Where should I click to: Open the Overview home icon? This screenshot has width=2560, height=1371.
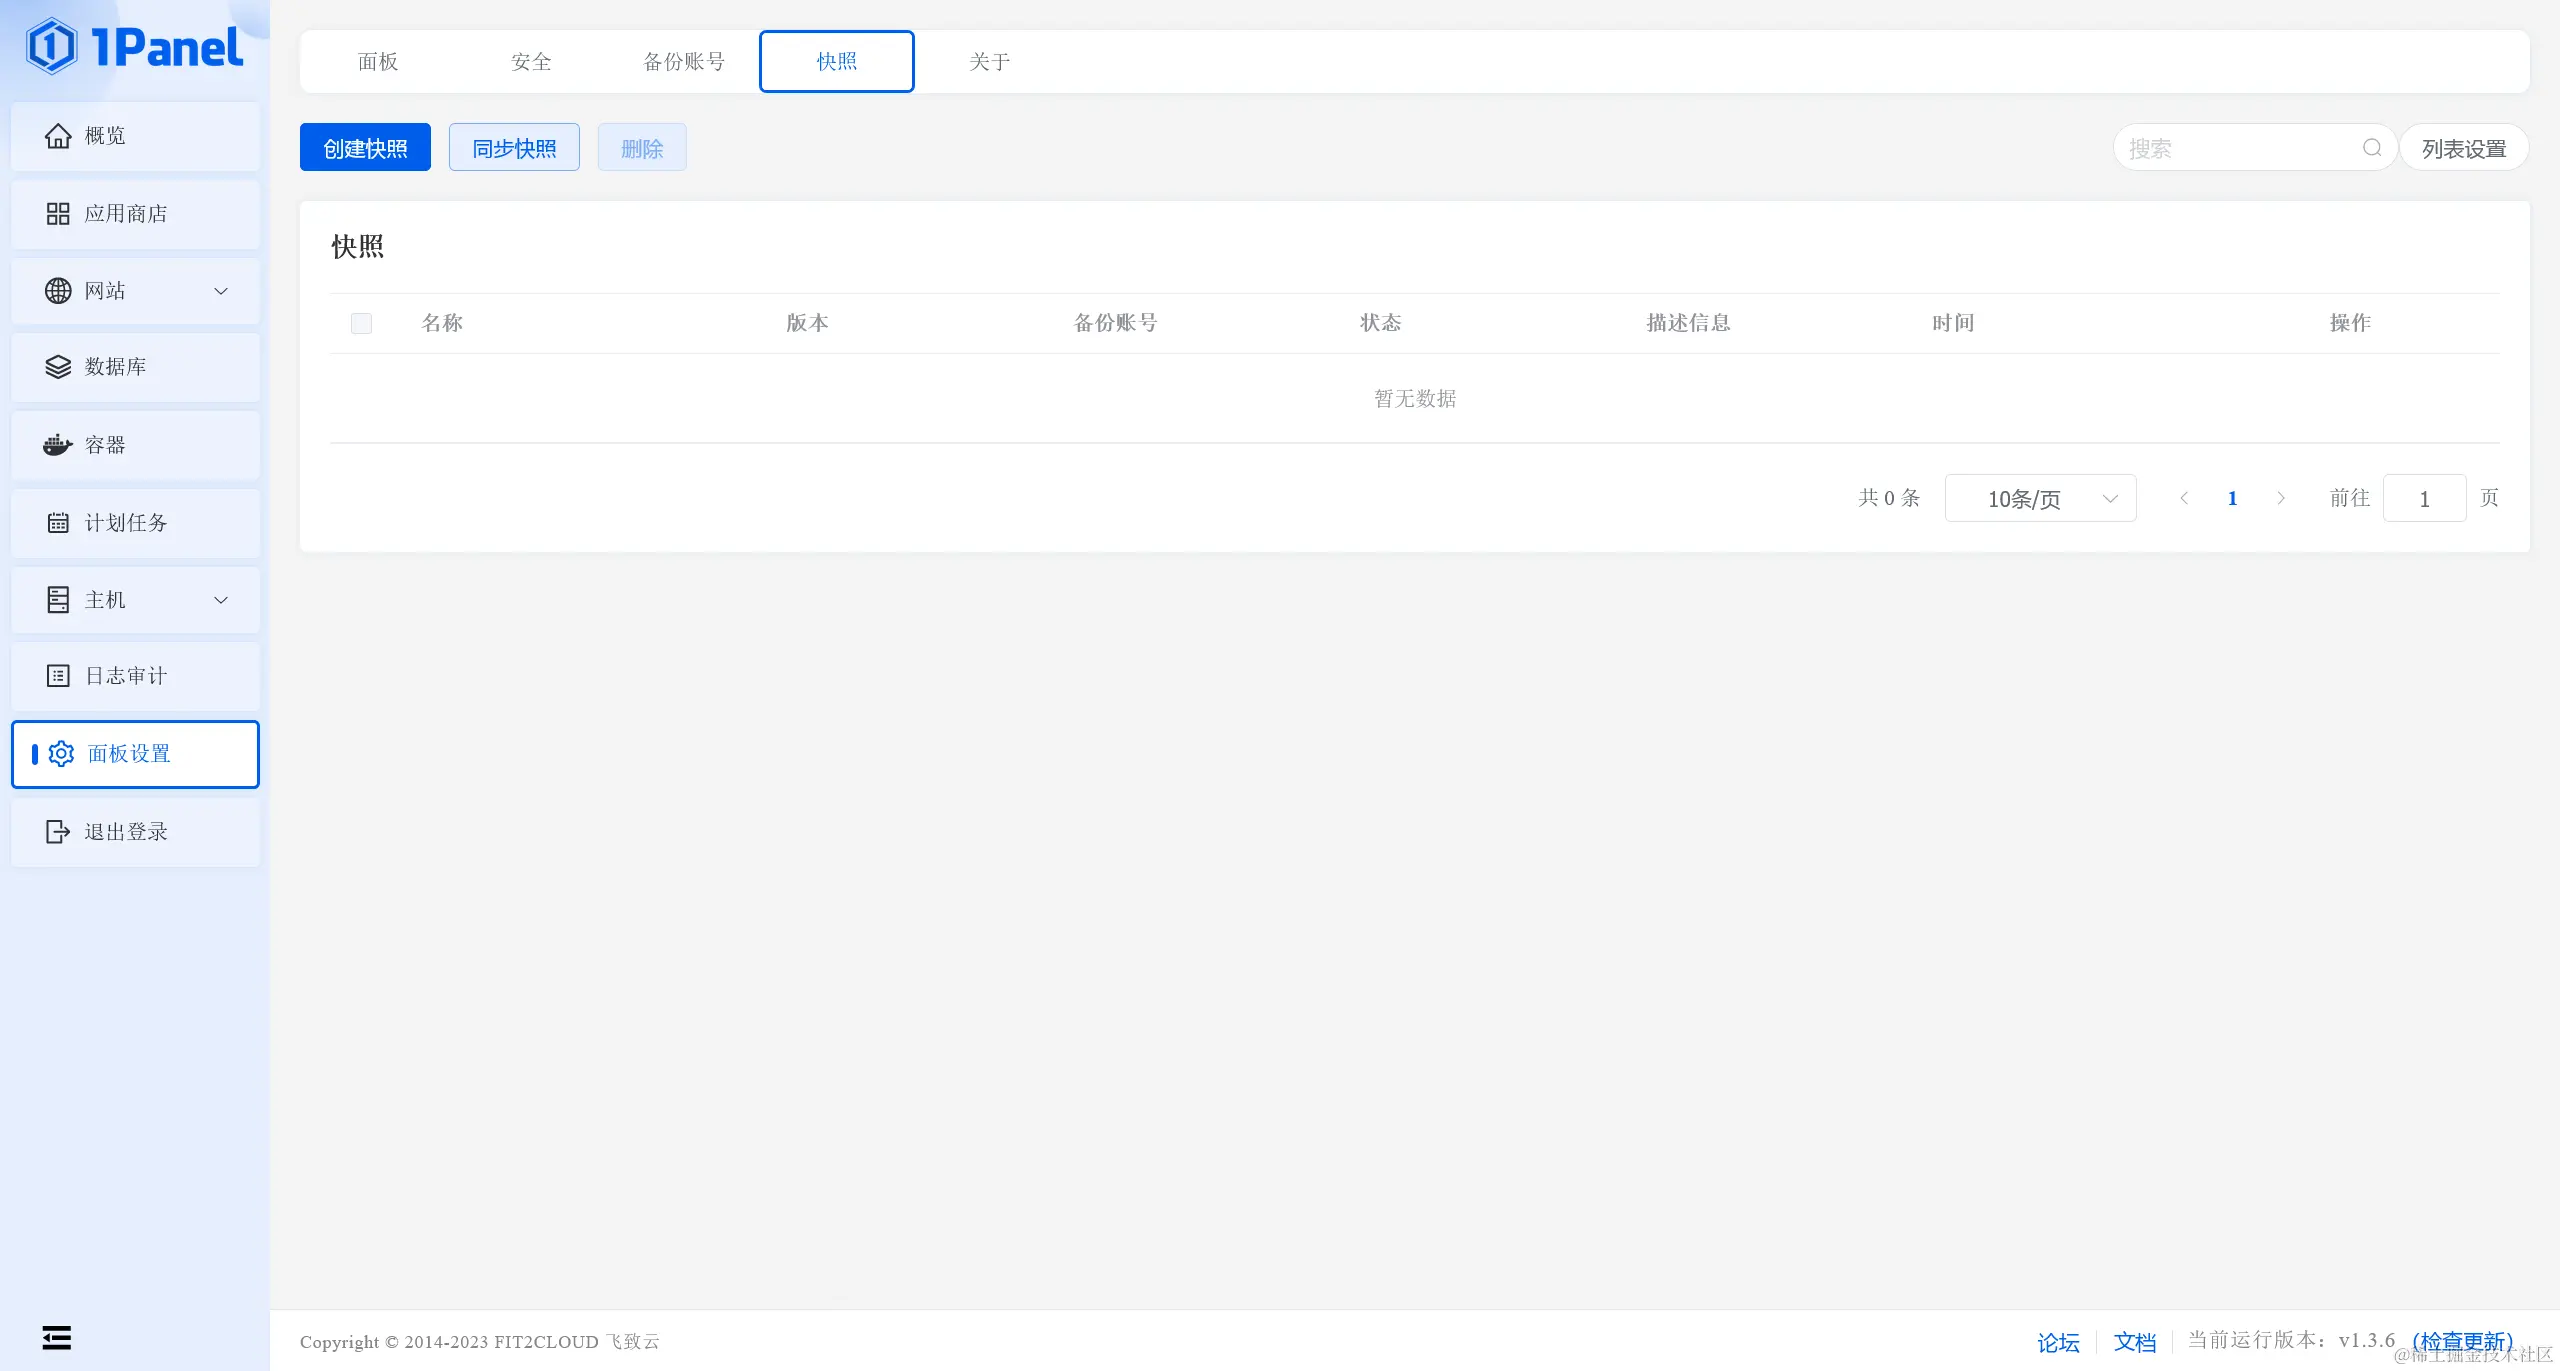point(58,136)
